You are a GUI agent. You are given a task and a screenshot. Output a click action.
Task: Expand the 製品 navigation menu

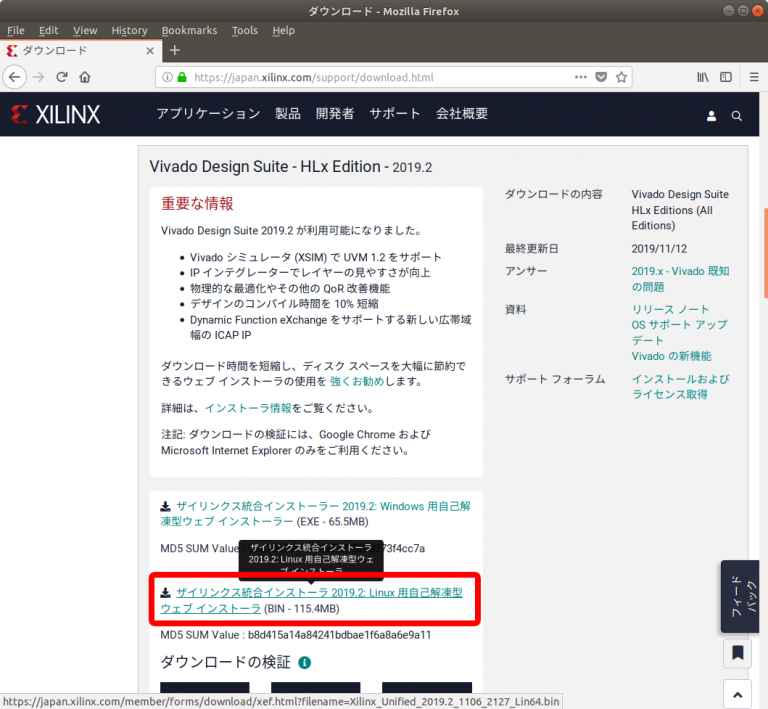[287, 114]
